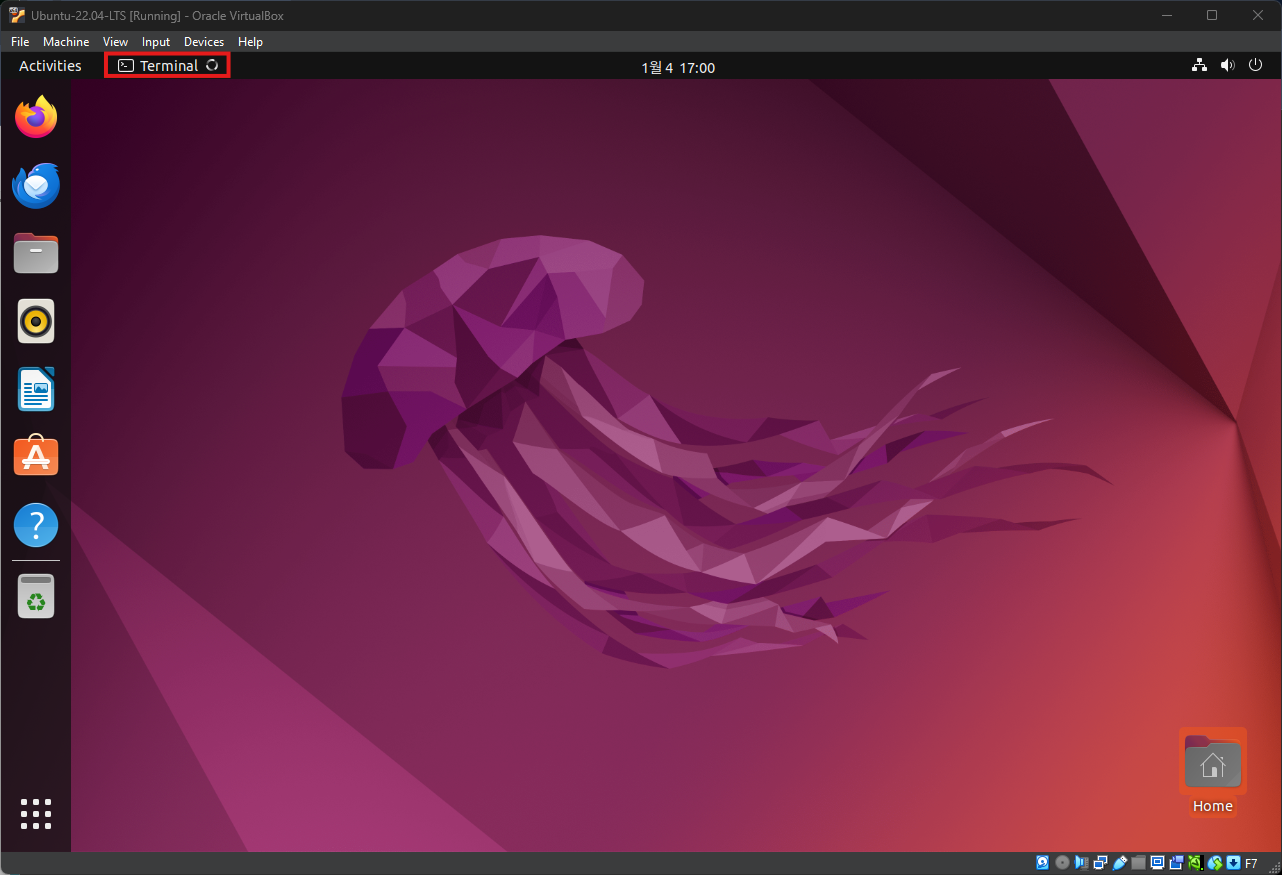Click the VirtualBox icon in the title bar
This screenshot has width=1282, height=875.
tap(17, 15)
